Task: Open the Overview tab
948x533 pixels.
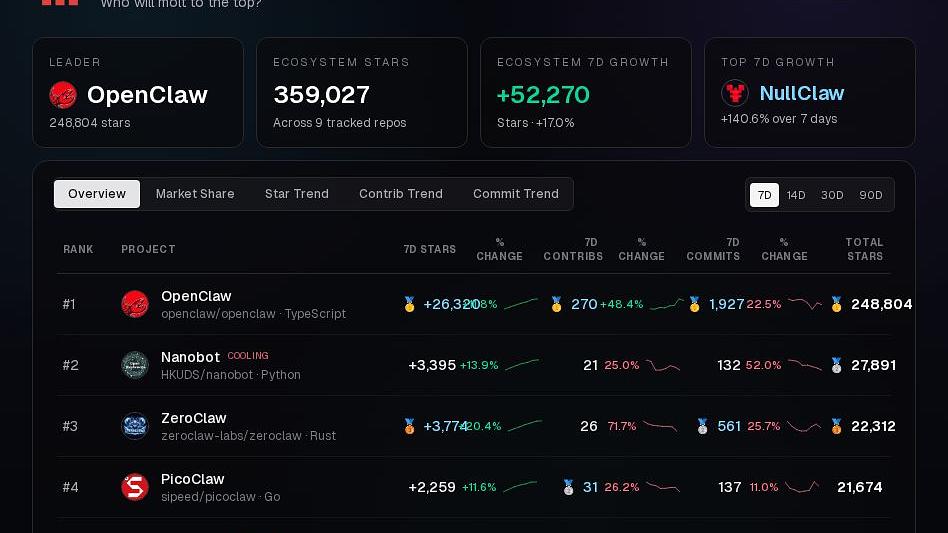Action: tap(97, 194)
